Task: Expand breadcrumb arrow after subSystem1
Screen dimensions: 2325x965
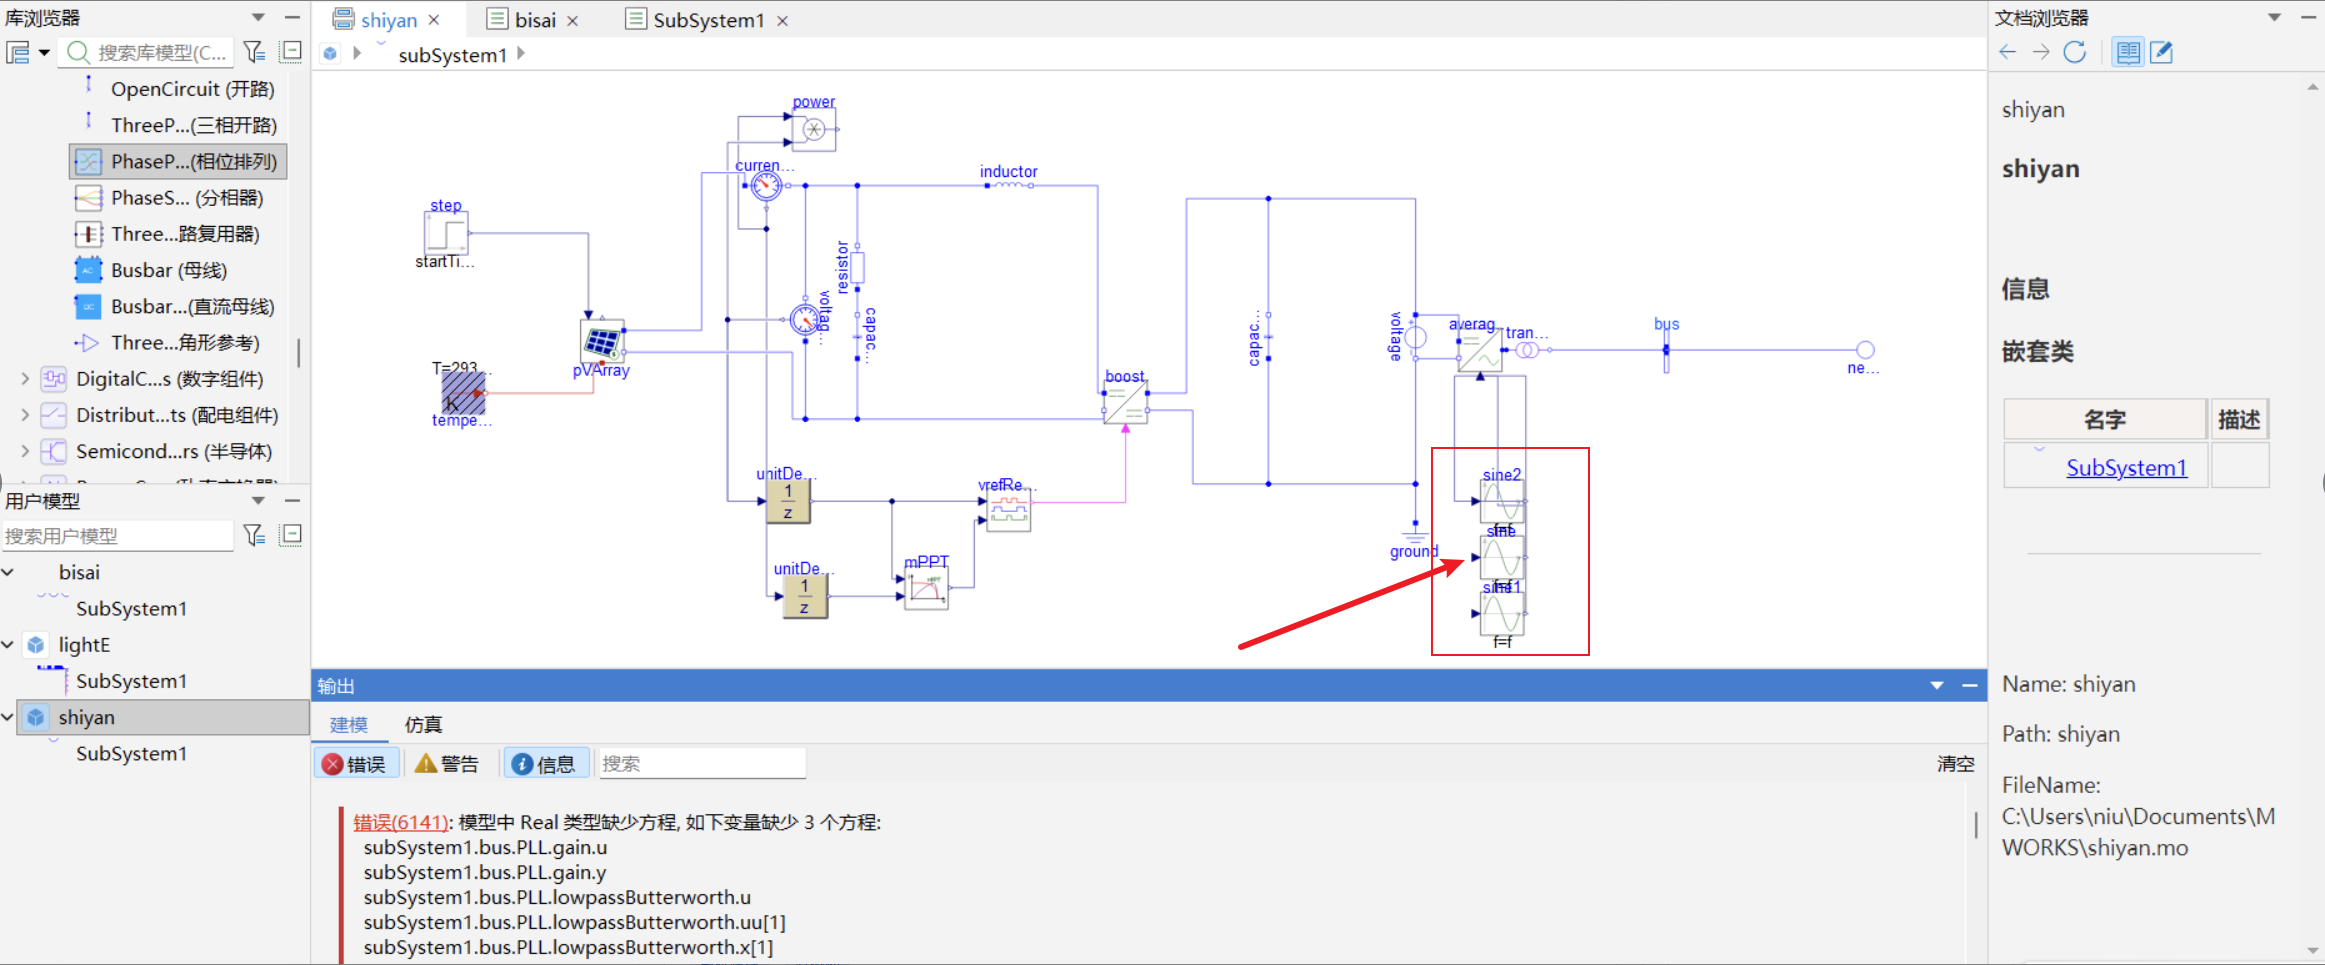Action: (521, 54)
